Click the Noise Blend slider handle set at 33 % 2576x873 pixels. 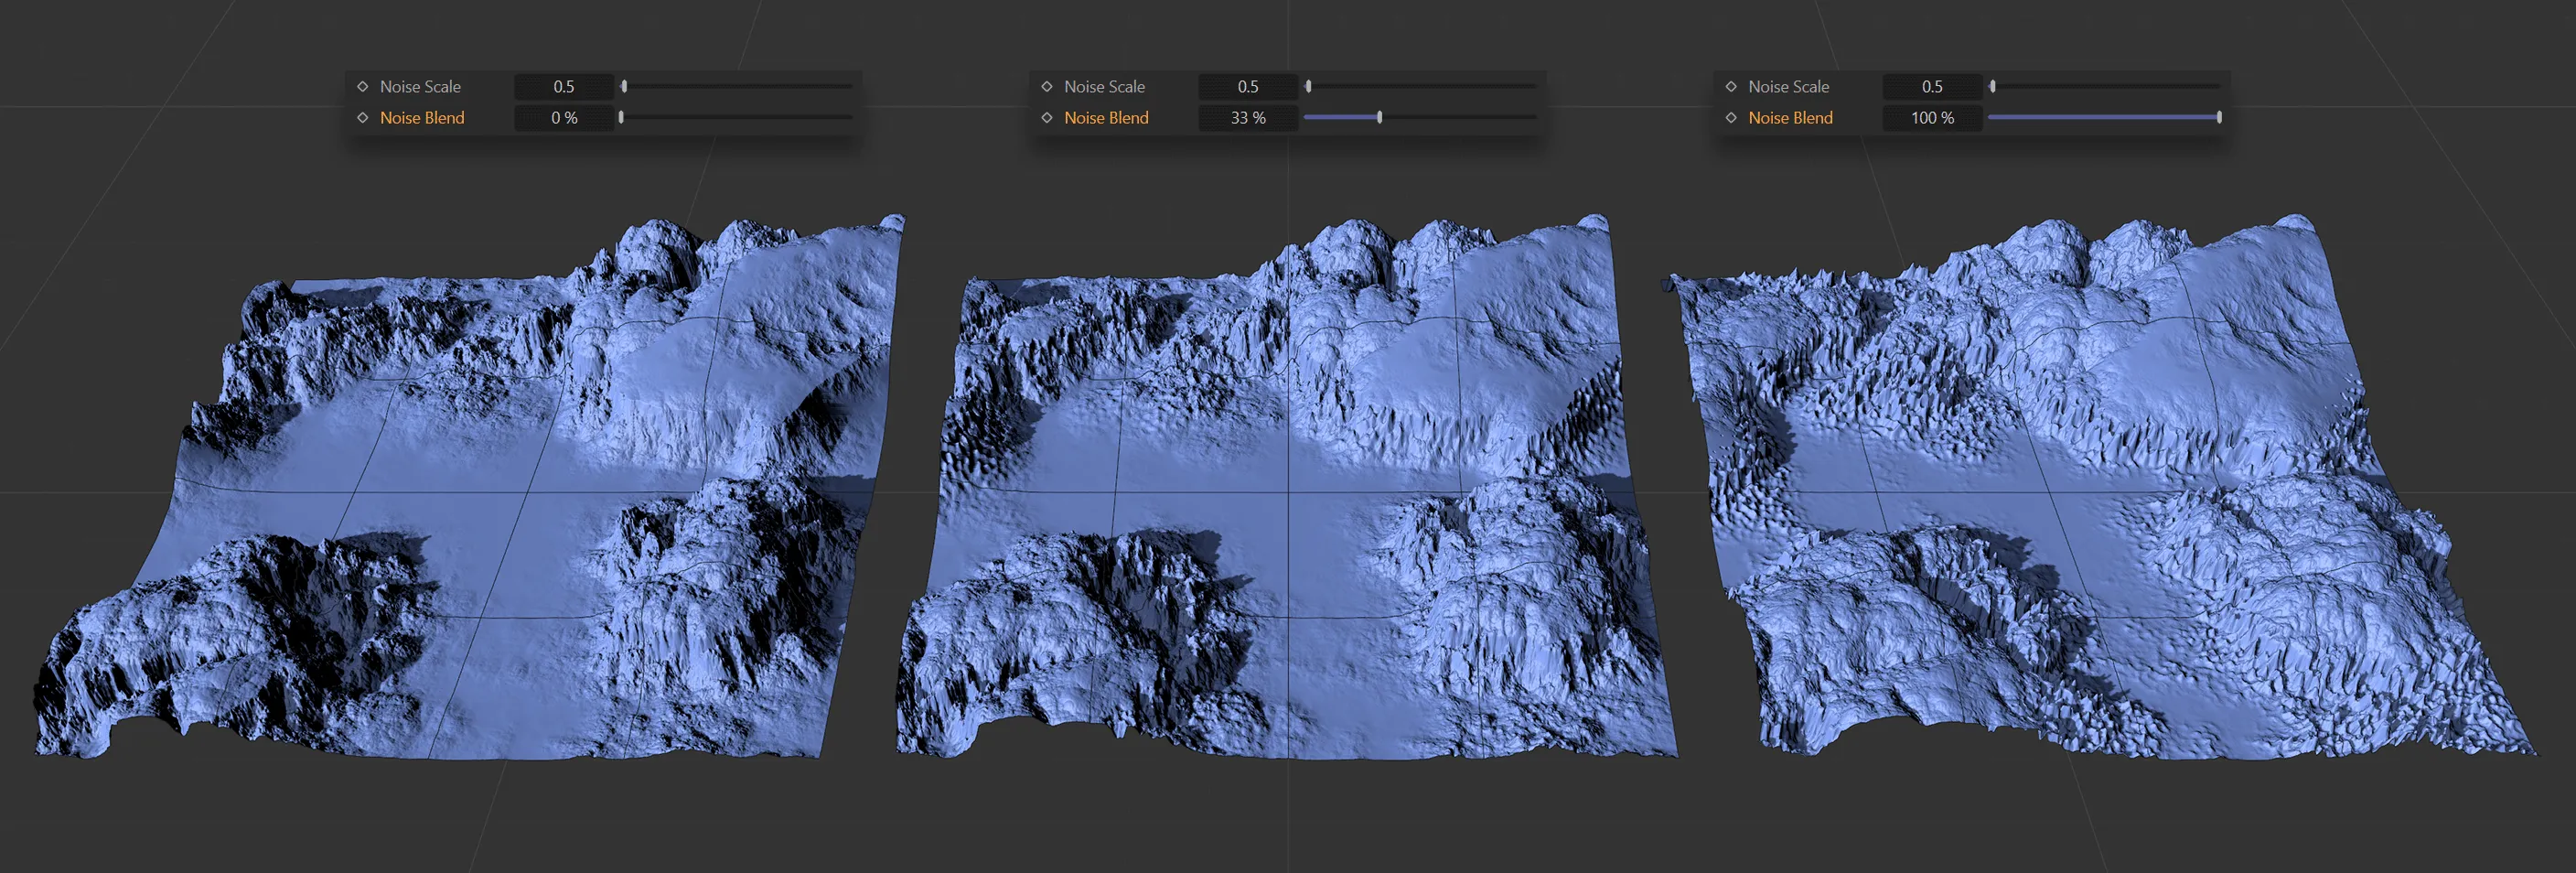tap(1379, 118)
